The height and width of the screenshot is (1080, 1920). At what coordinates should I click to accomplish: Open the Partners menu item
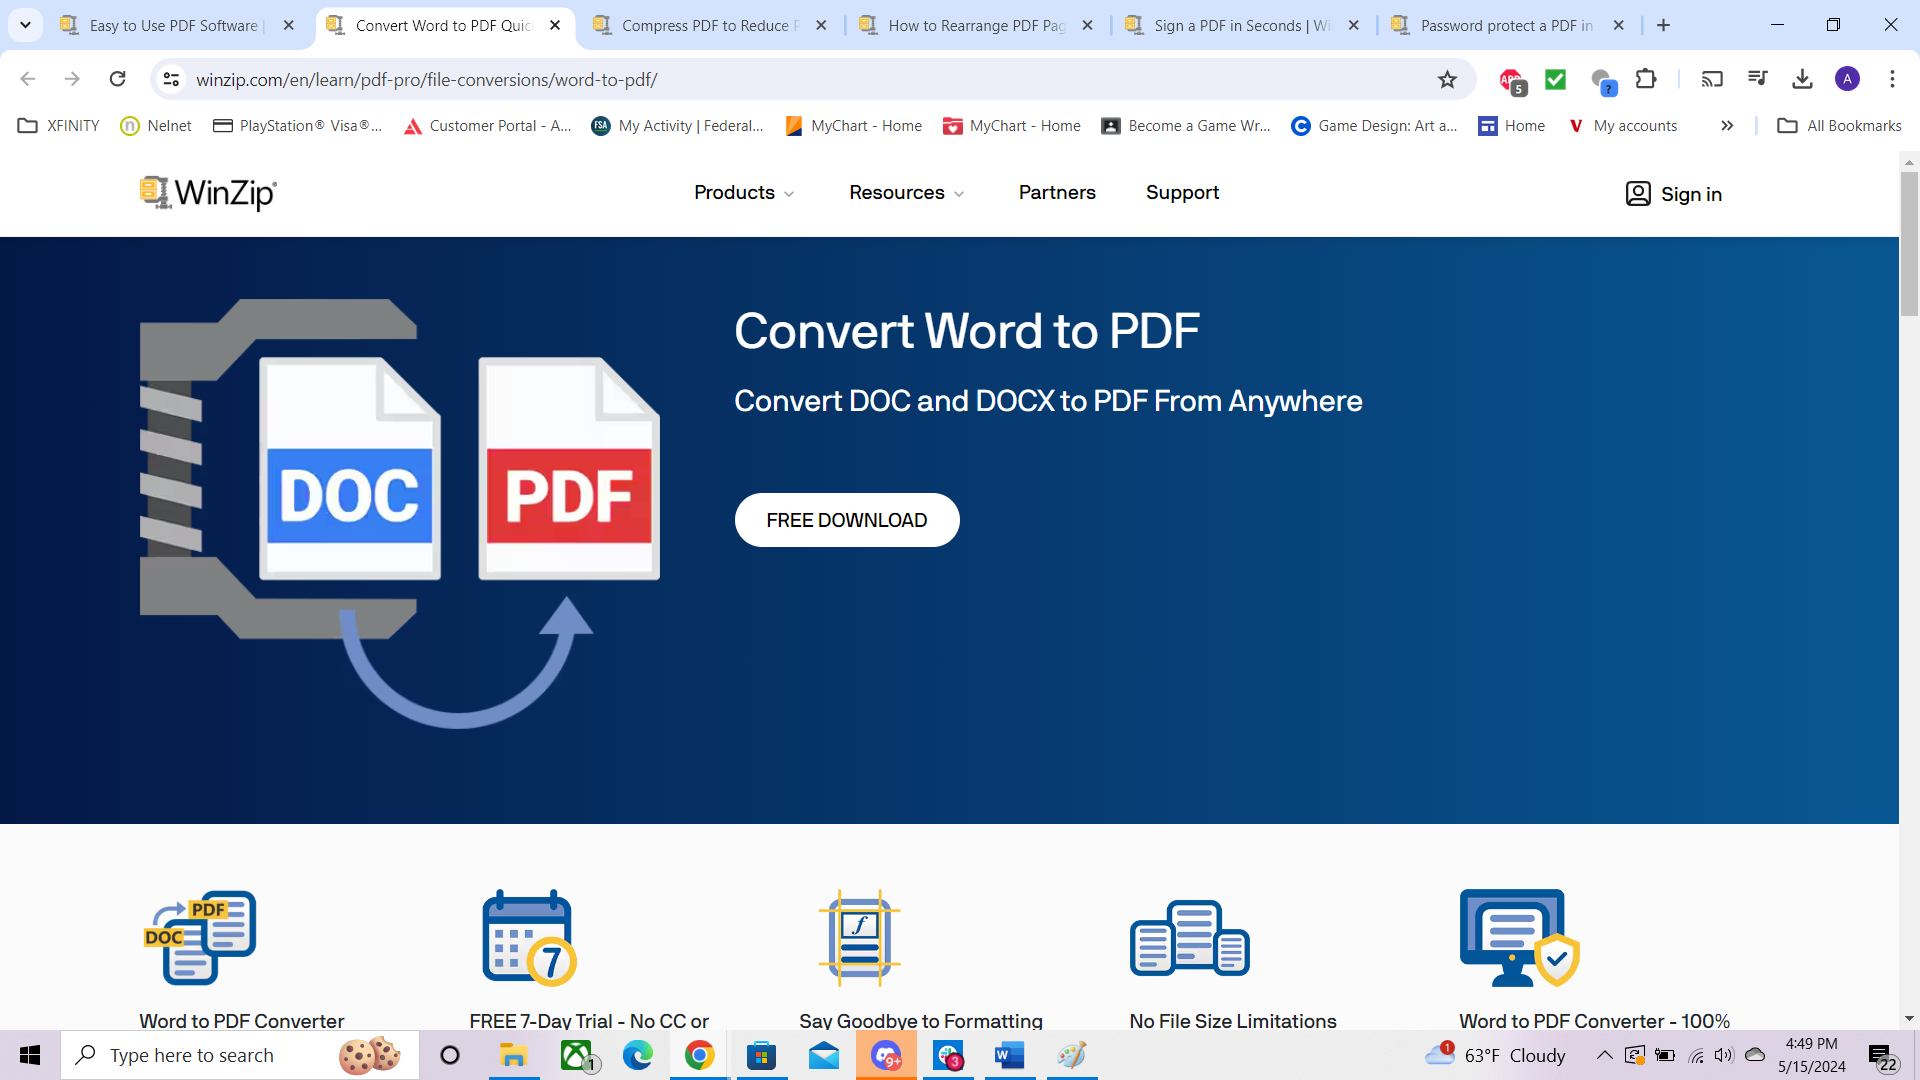[1057, 193]
